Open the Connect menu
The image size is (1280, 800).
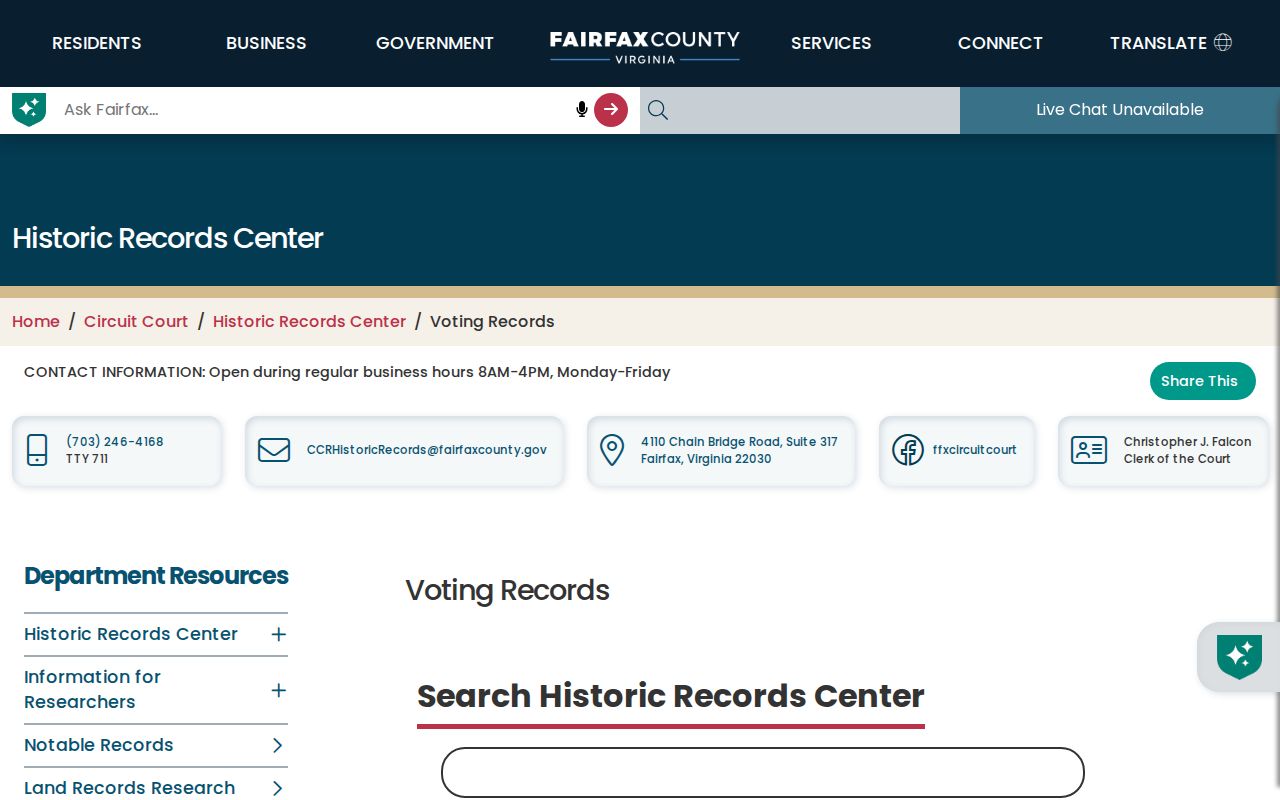point(1000,43)
